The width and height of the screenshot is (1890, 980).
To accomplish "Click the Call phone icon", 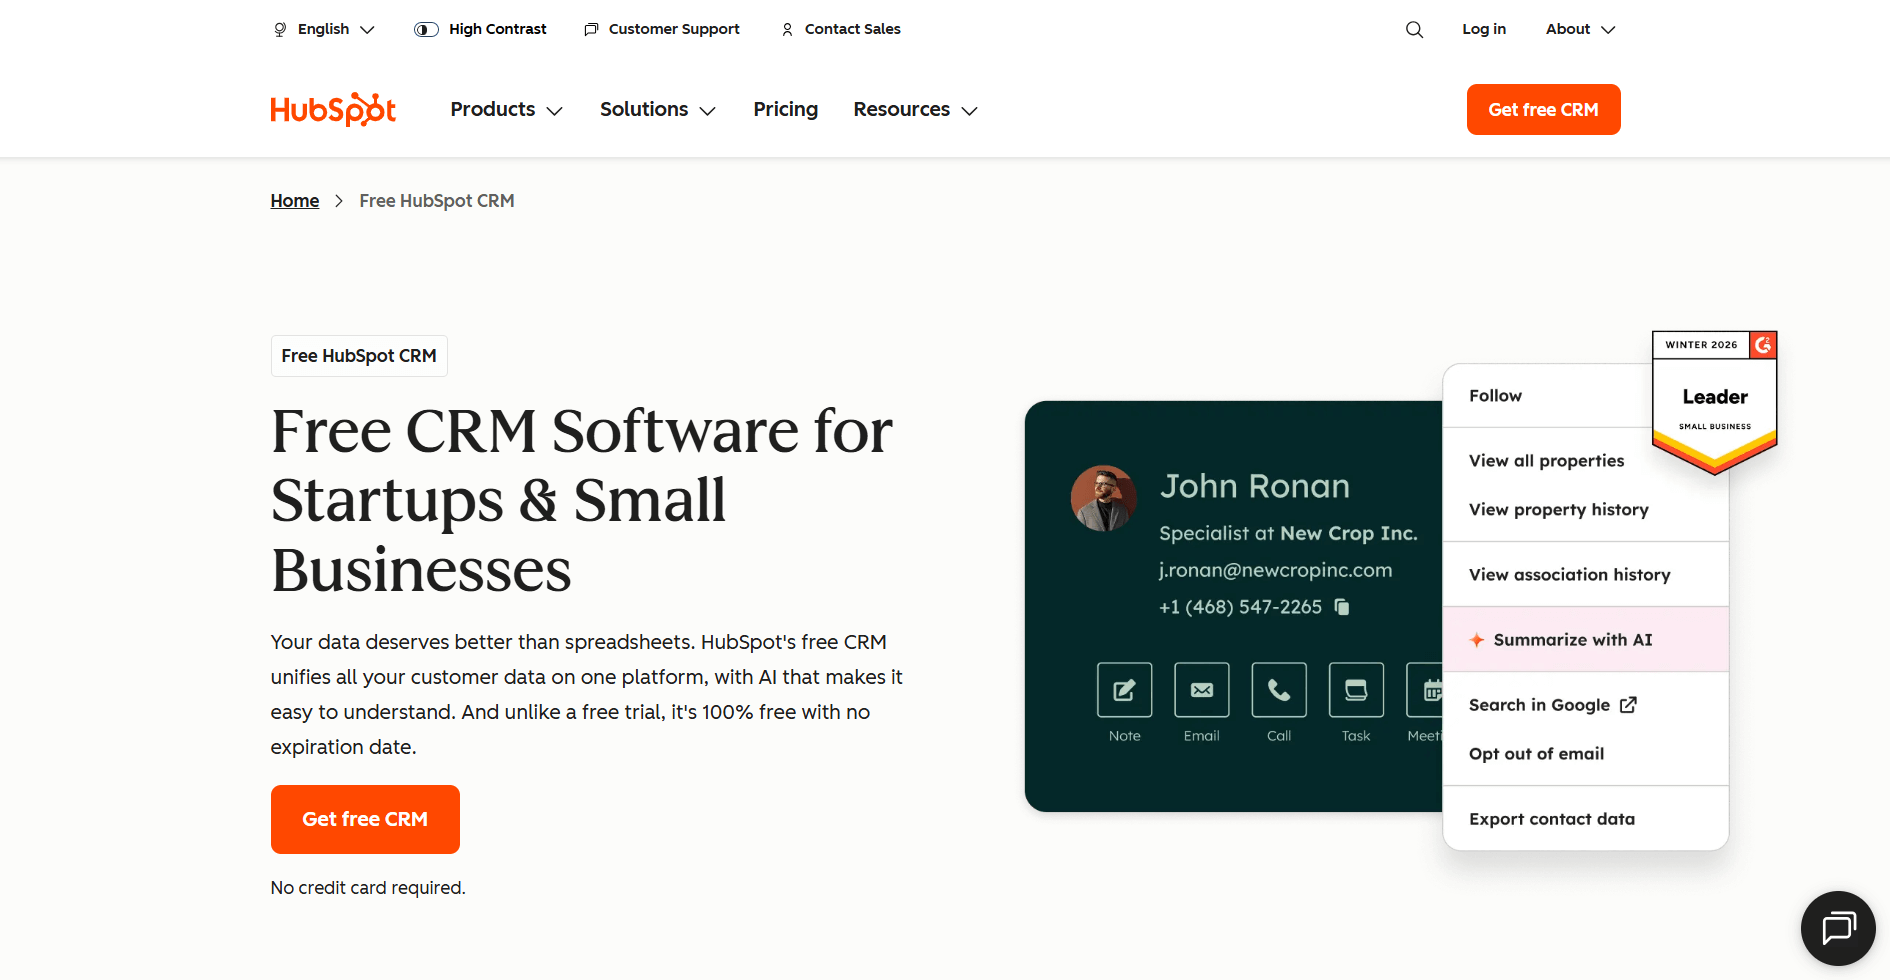I will pos(1279,690).
